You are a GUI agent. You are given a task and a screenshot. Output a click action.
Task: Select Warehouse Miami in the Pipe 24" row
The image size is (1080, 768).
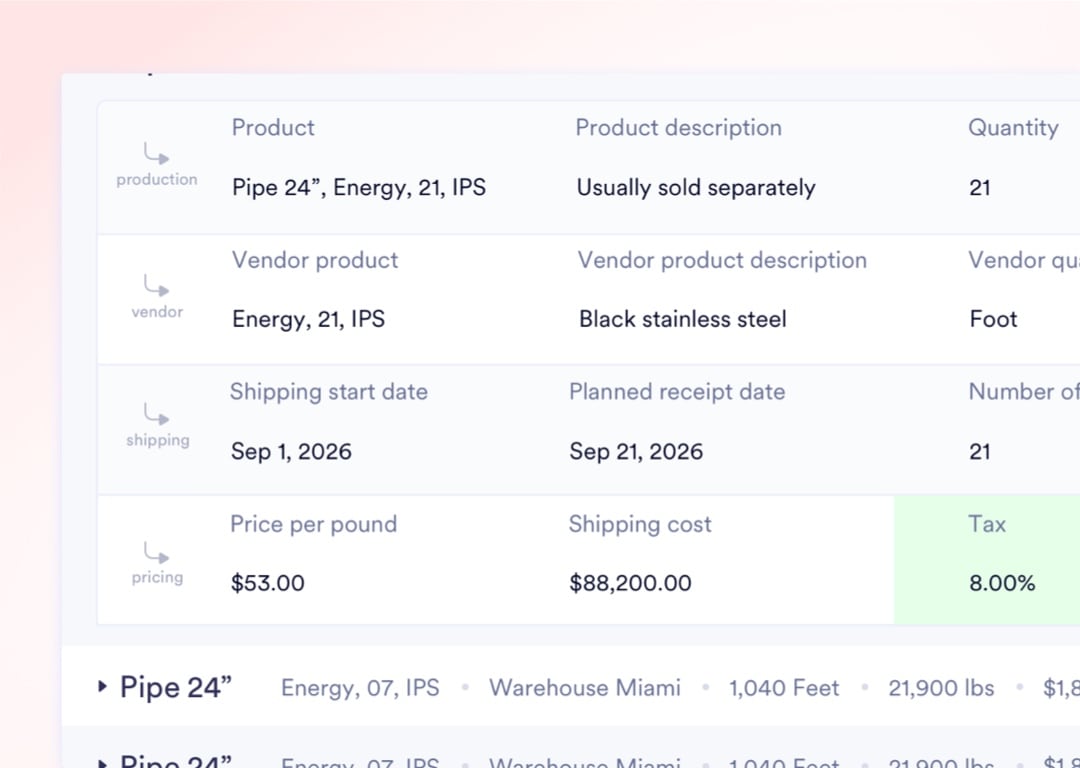click(x=585, y=688)
